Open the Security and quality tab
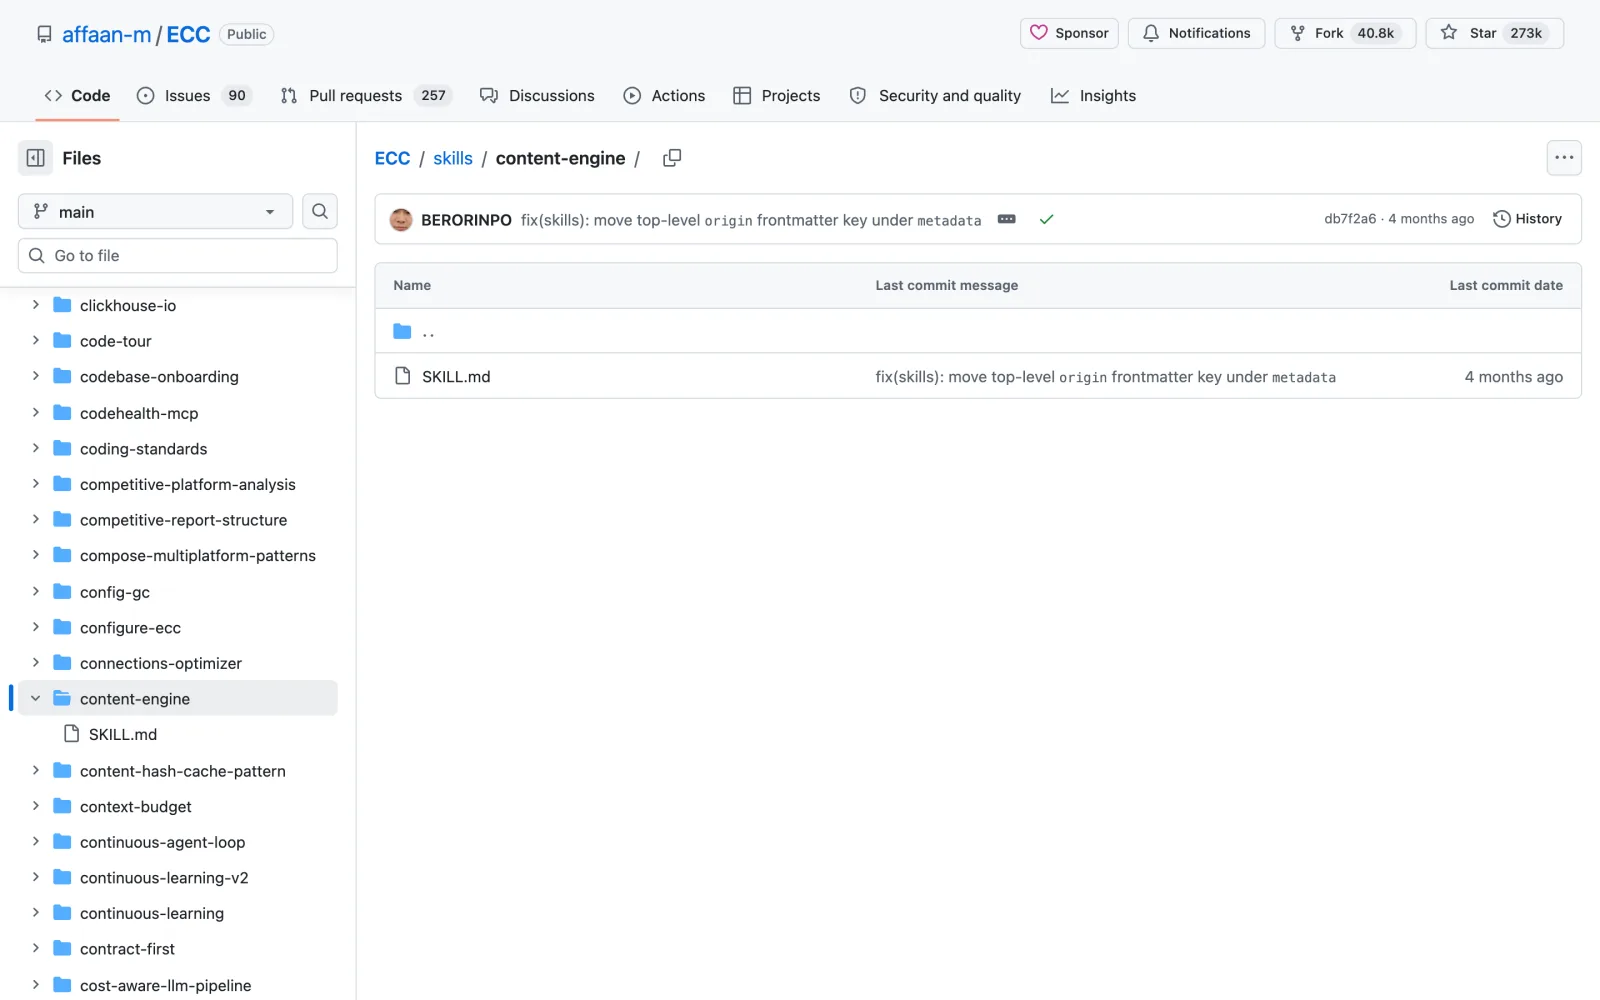 pyautogui.click(x=935, y=96)
